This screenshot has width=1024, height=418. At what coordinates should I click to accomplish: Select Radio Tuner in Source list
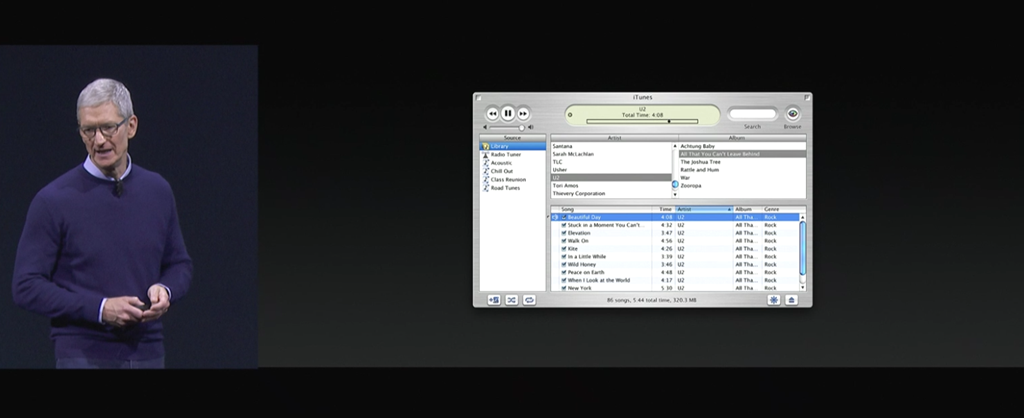tap(505, 154)
